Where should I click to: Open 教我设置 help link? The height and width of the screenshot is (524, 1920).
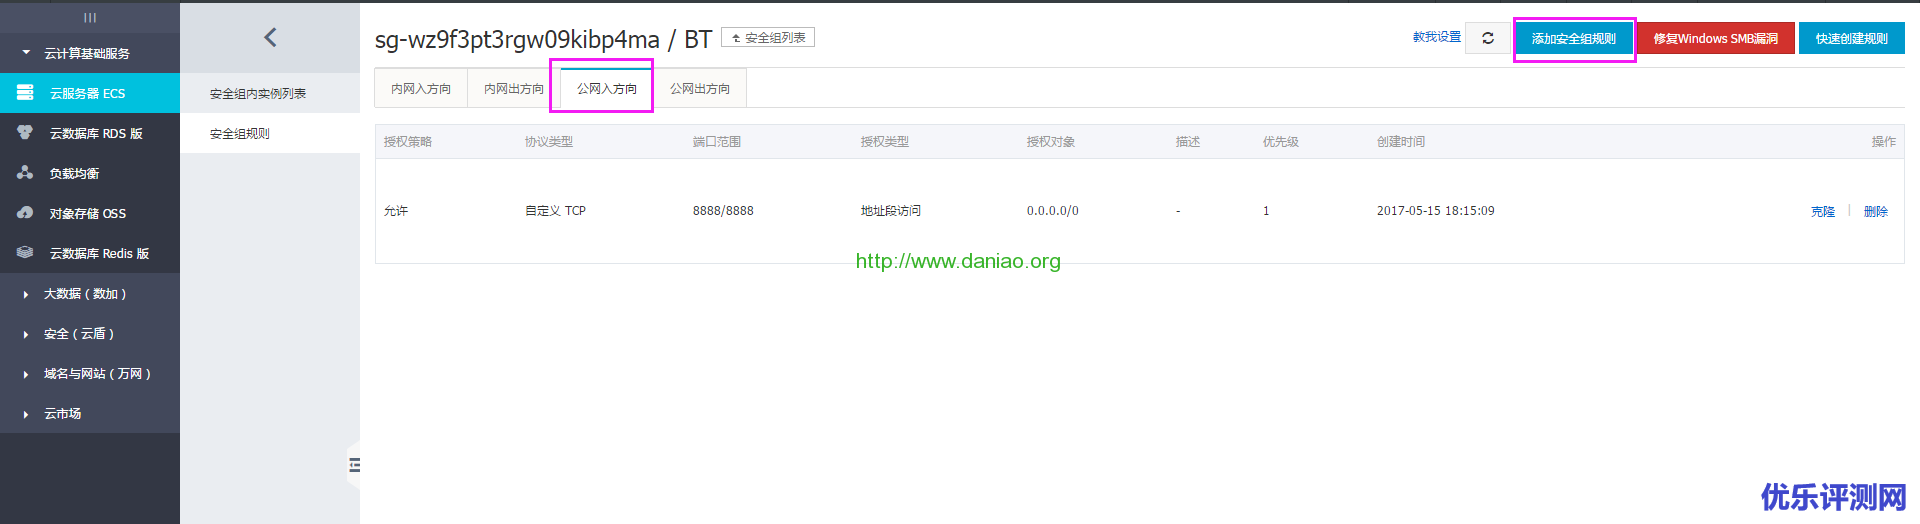coord(1437,37)
